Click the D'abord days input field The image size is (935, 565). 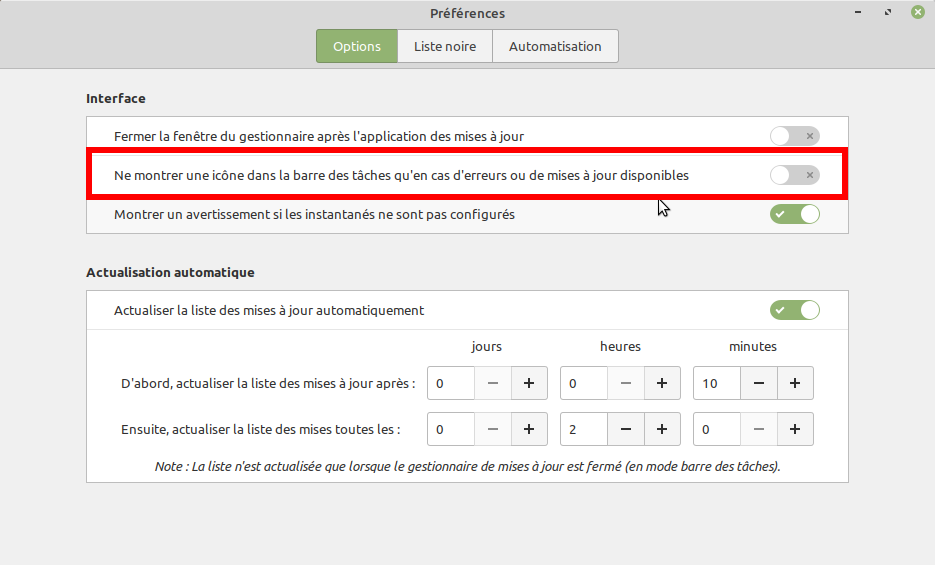tap(450, 383)
